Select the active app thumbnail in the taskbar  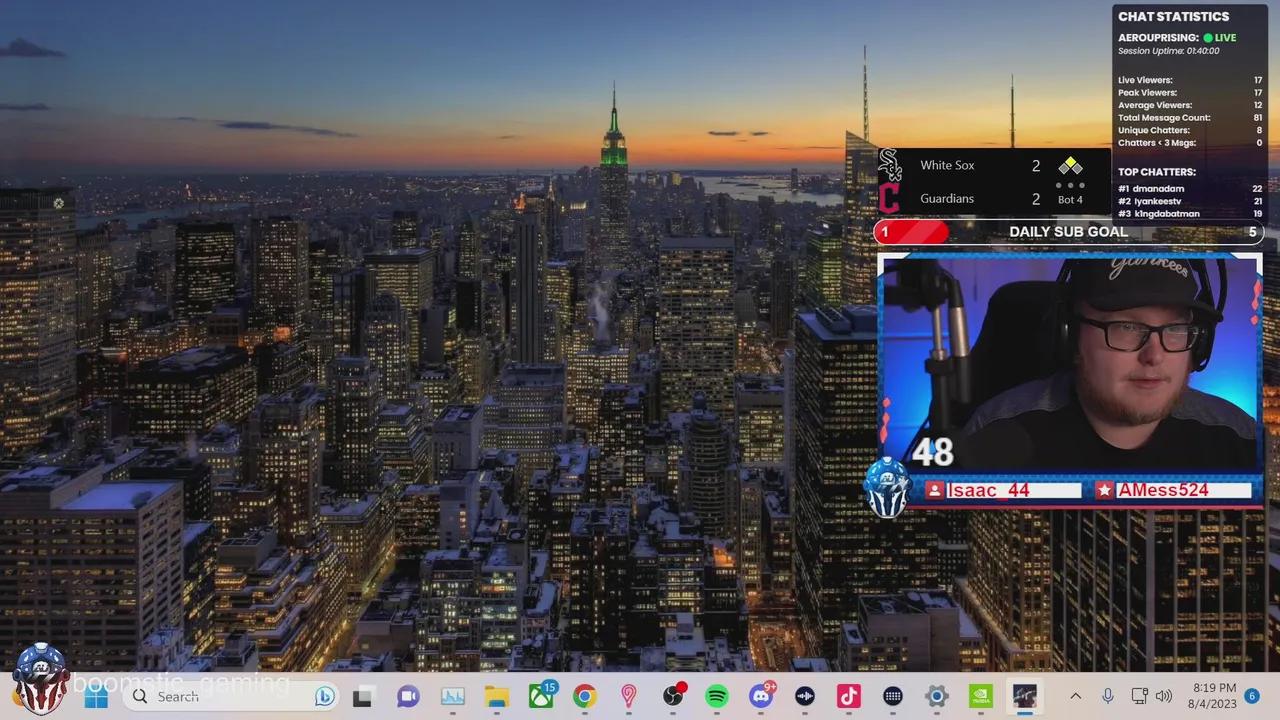click(x=1024, y=696)
